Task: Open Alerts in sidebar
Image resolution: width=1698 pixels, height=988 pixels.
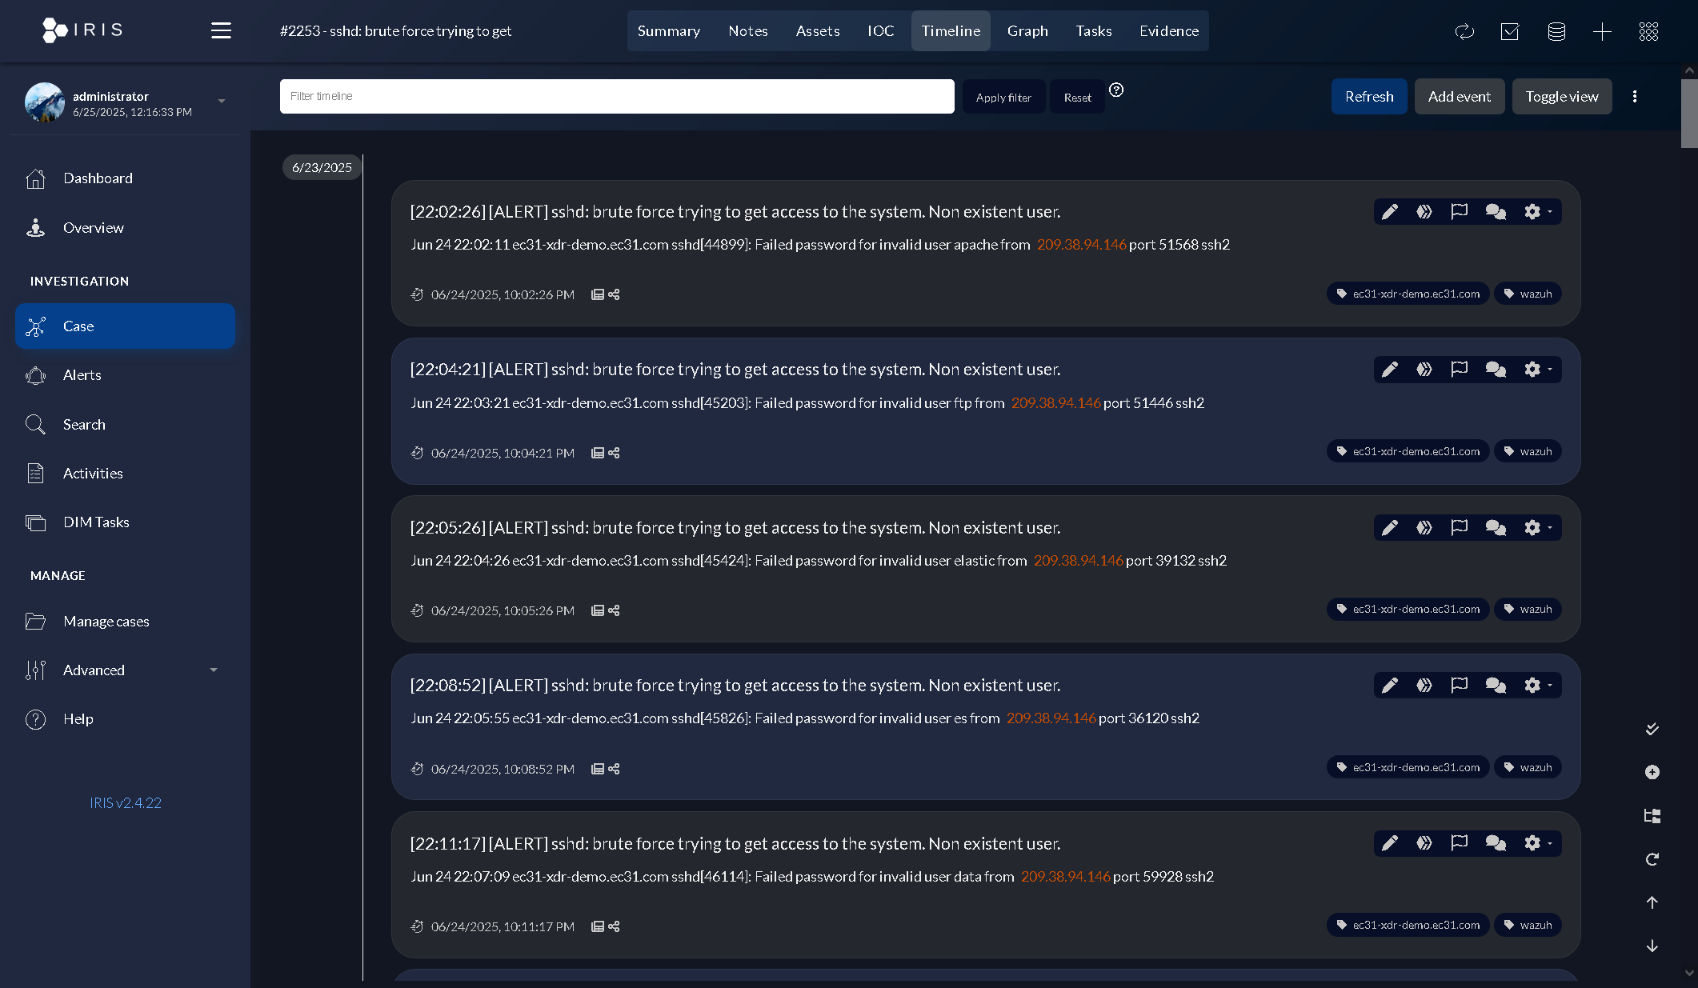Action: (125, 375)
